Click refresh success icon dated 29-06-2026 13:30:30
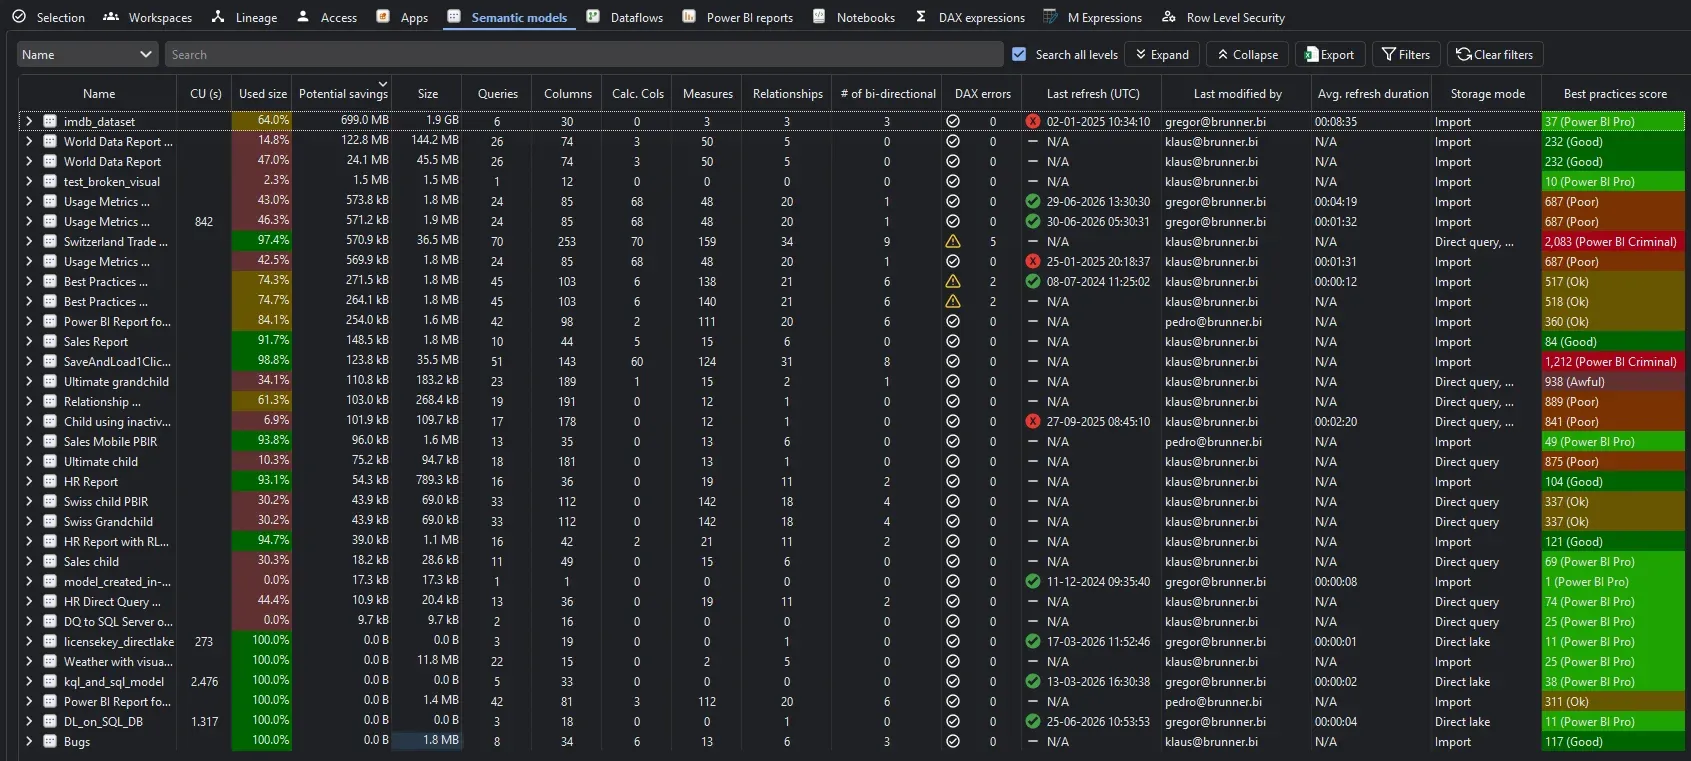Viewport: 1691px width, 761px height. (1033, 201)
